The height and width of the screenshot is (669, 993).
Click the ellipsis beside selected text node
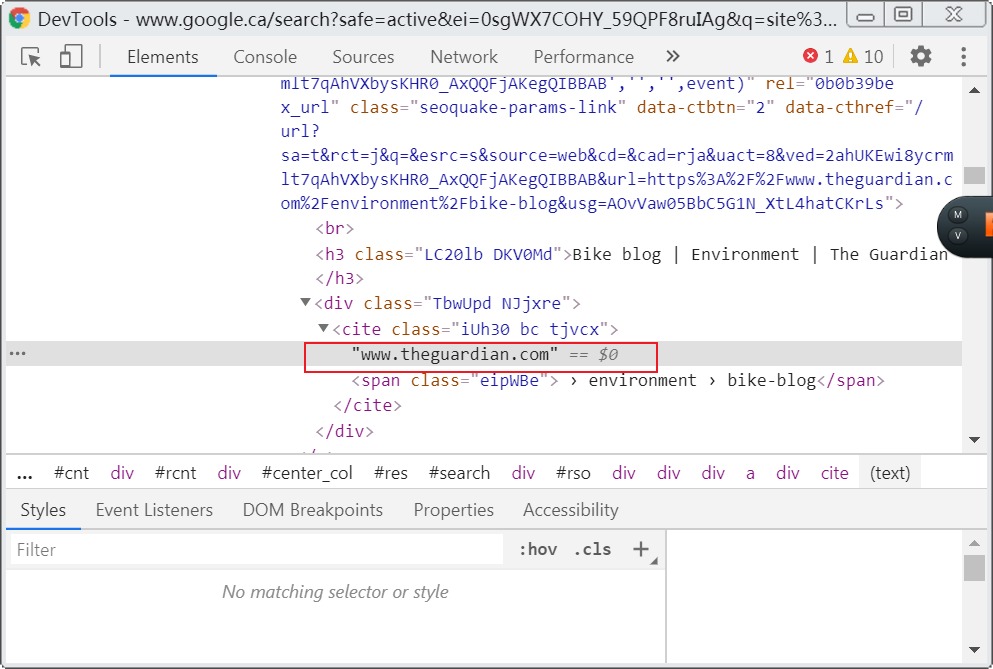tap(18, 353)
